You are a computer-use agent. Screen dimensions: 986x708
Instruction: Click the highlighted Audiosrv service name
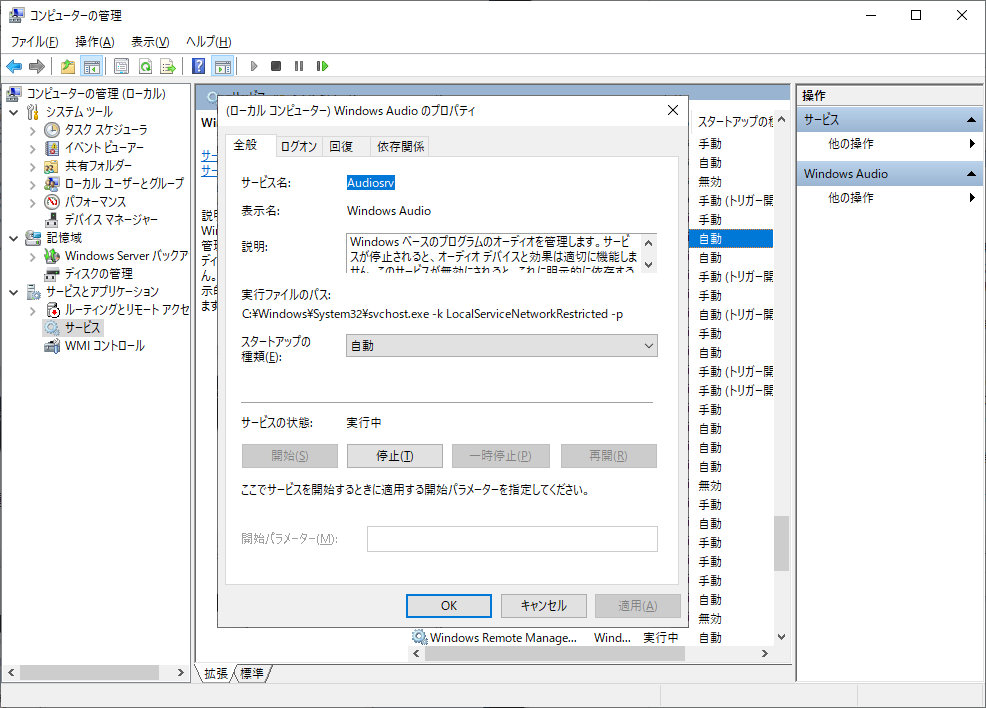(x=371, y=183)
